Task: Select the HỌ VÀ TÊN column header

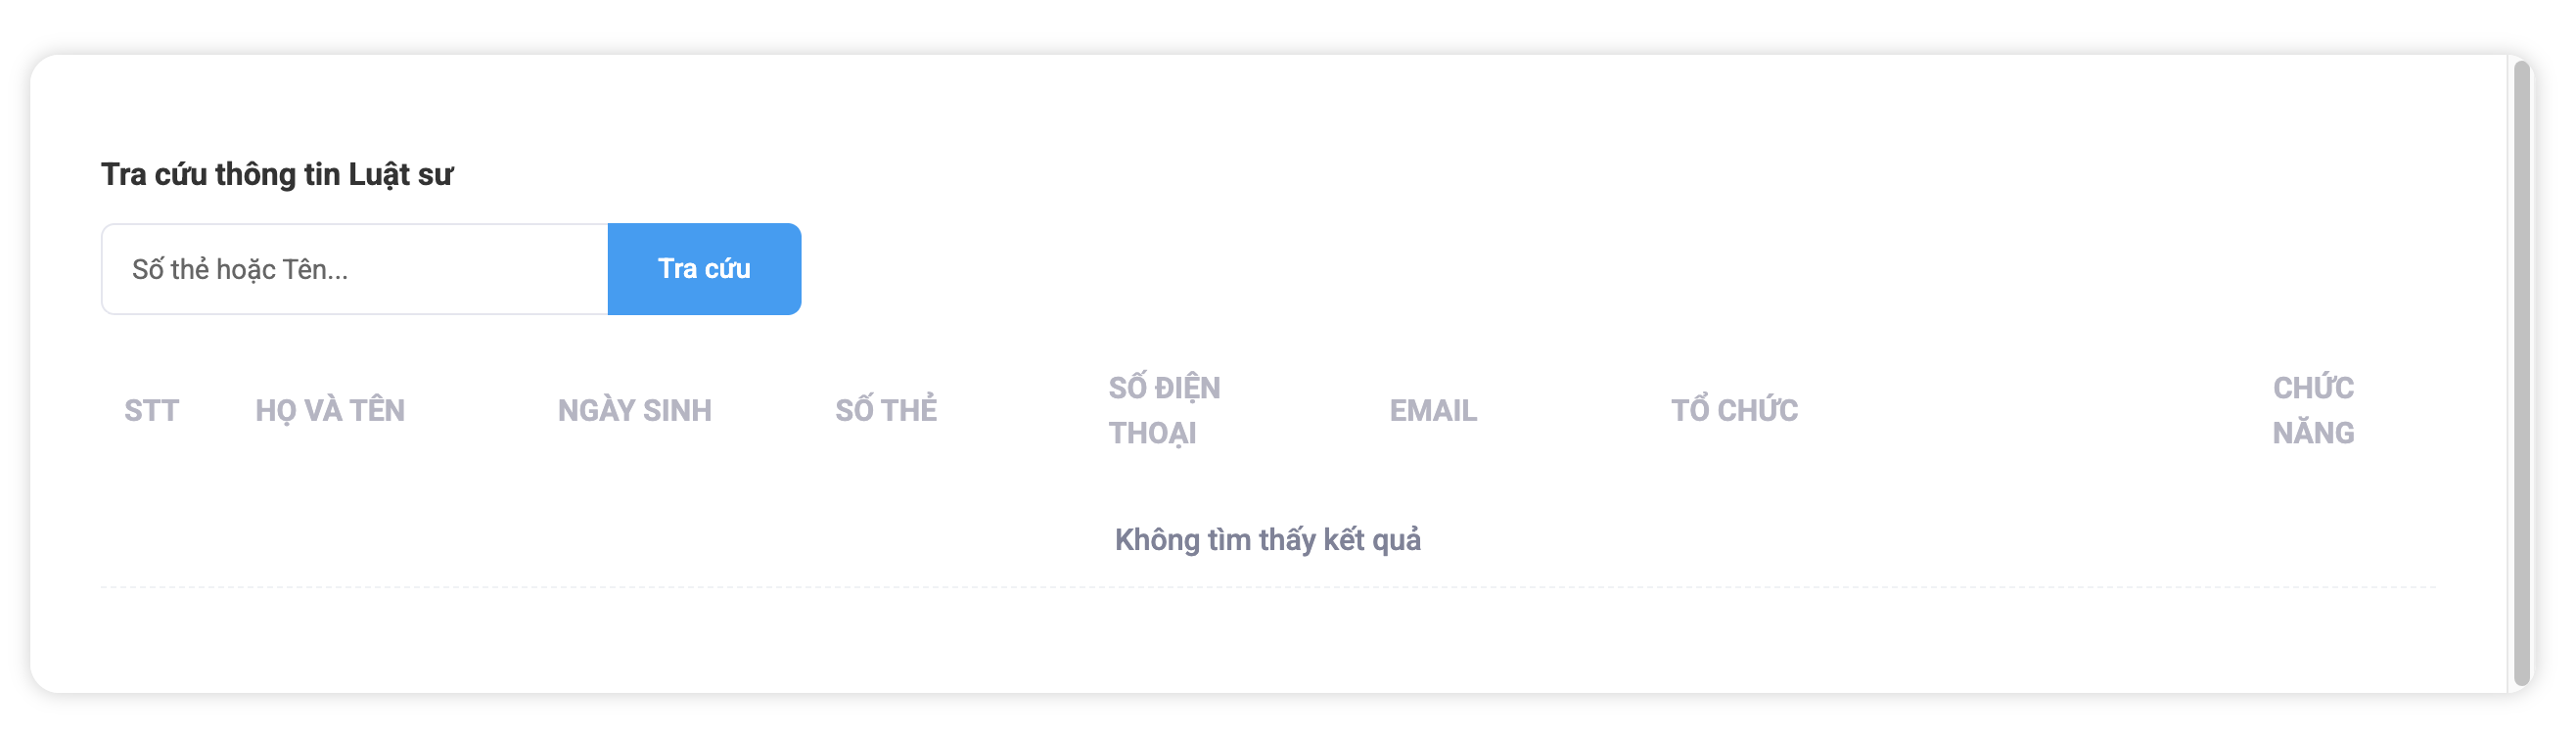Action: pos(330,411)
